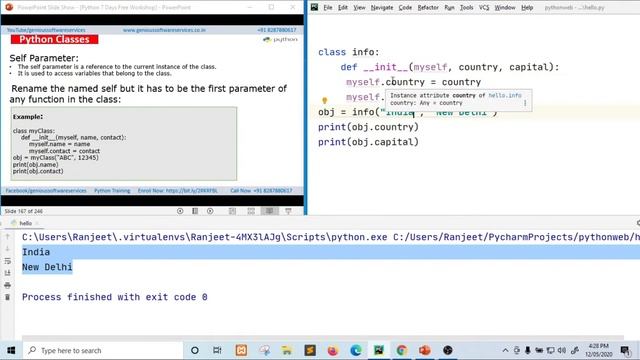The image size is (640, 360).
Task: Open the Windows Start menu
Action: [11, 350]
